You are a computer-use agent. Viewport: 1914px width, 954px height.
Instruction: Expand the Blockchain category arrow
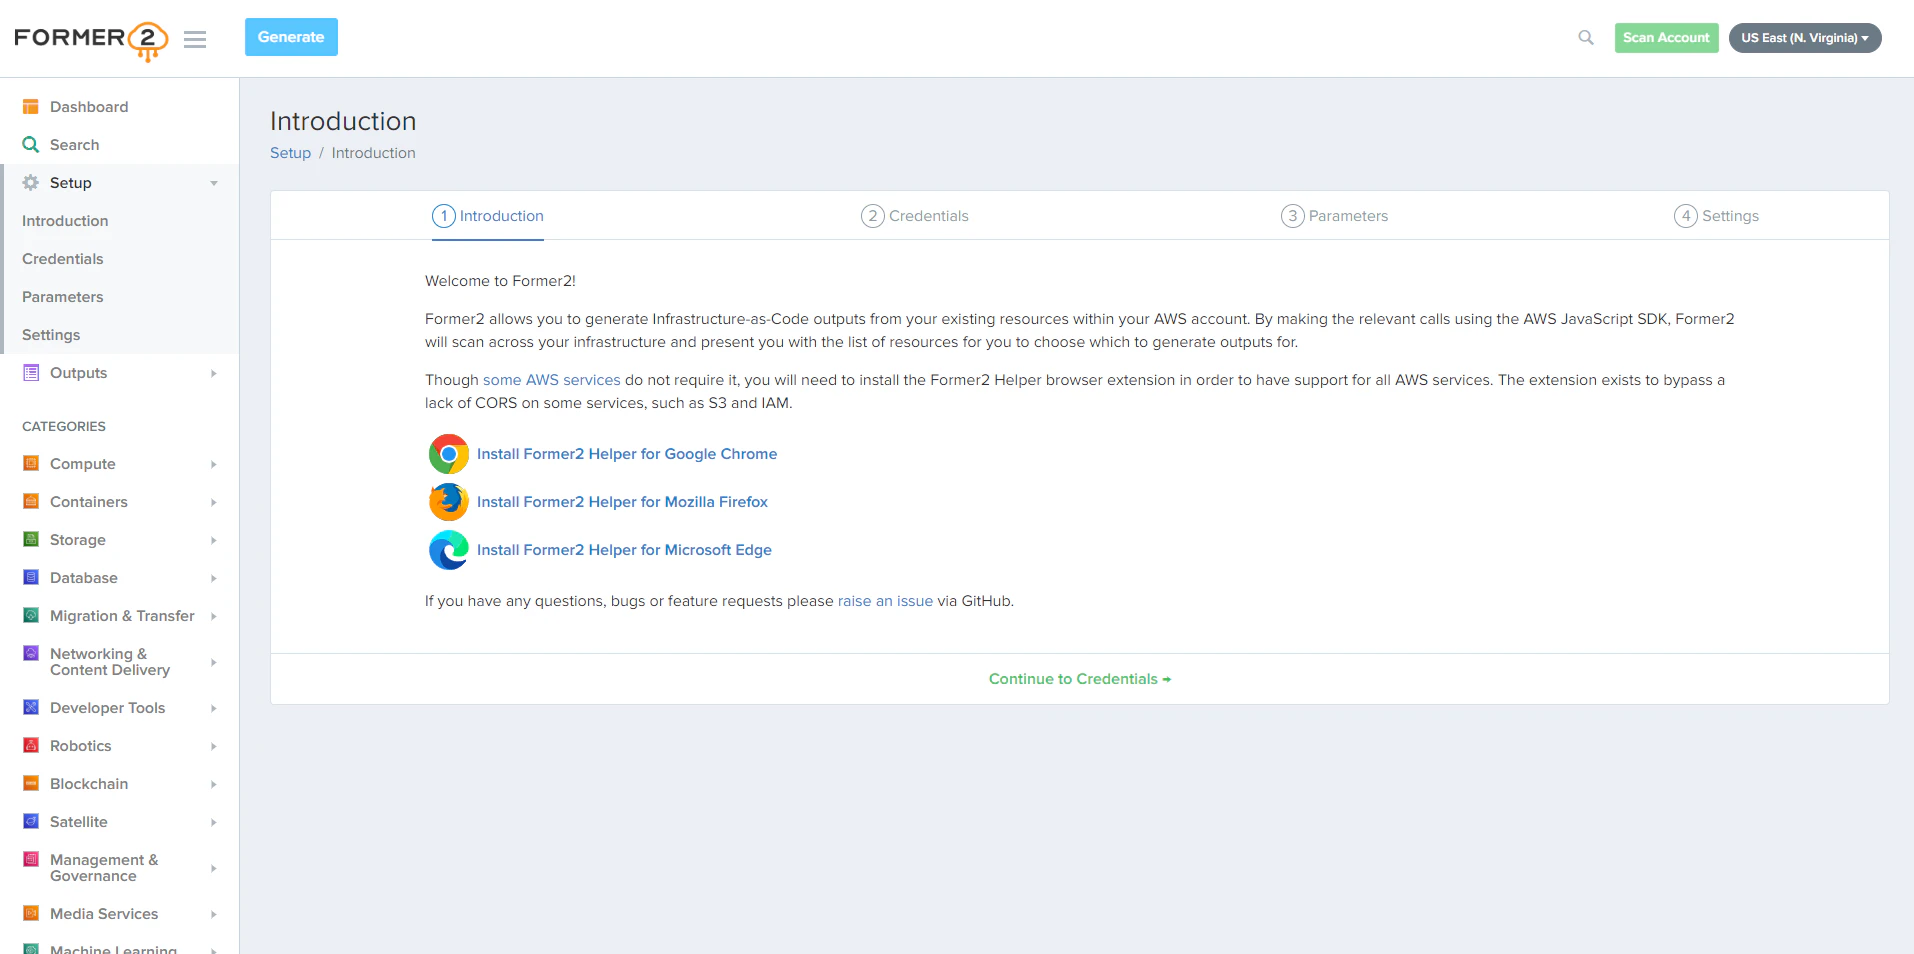pyautogui.click(x=214, y=785)
